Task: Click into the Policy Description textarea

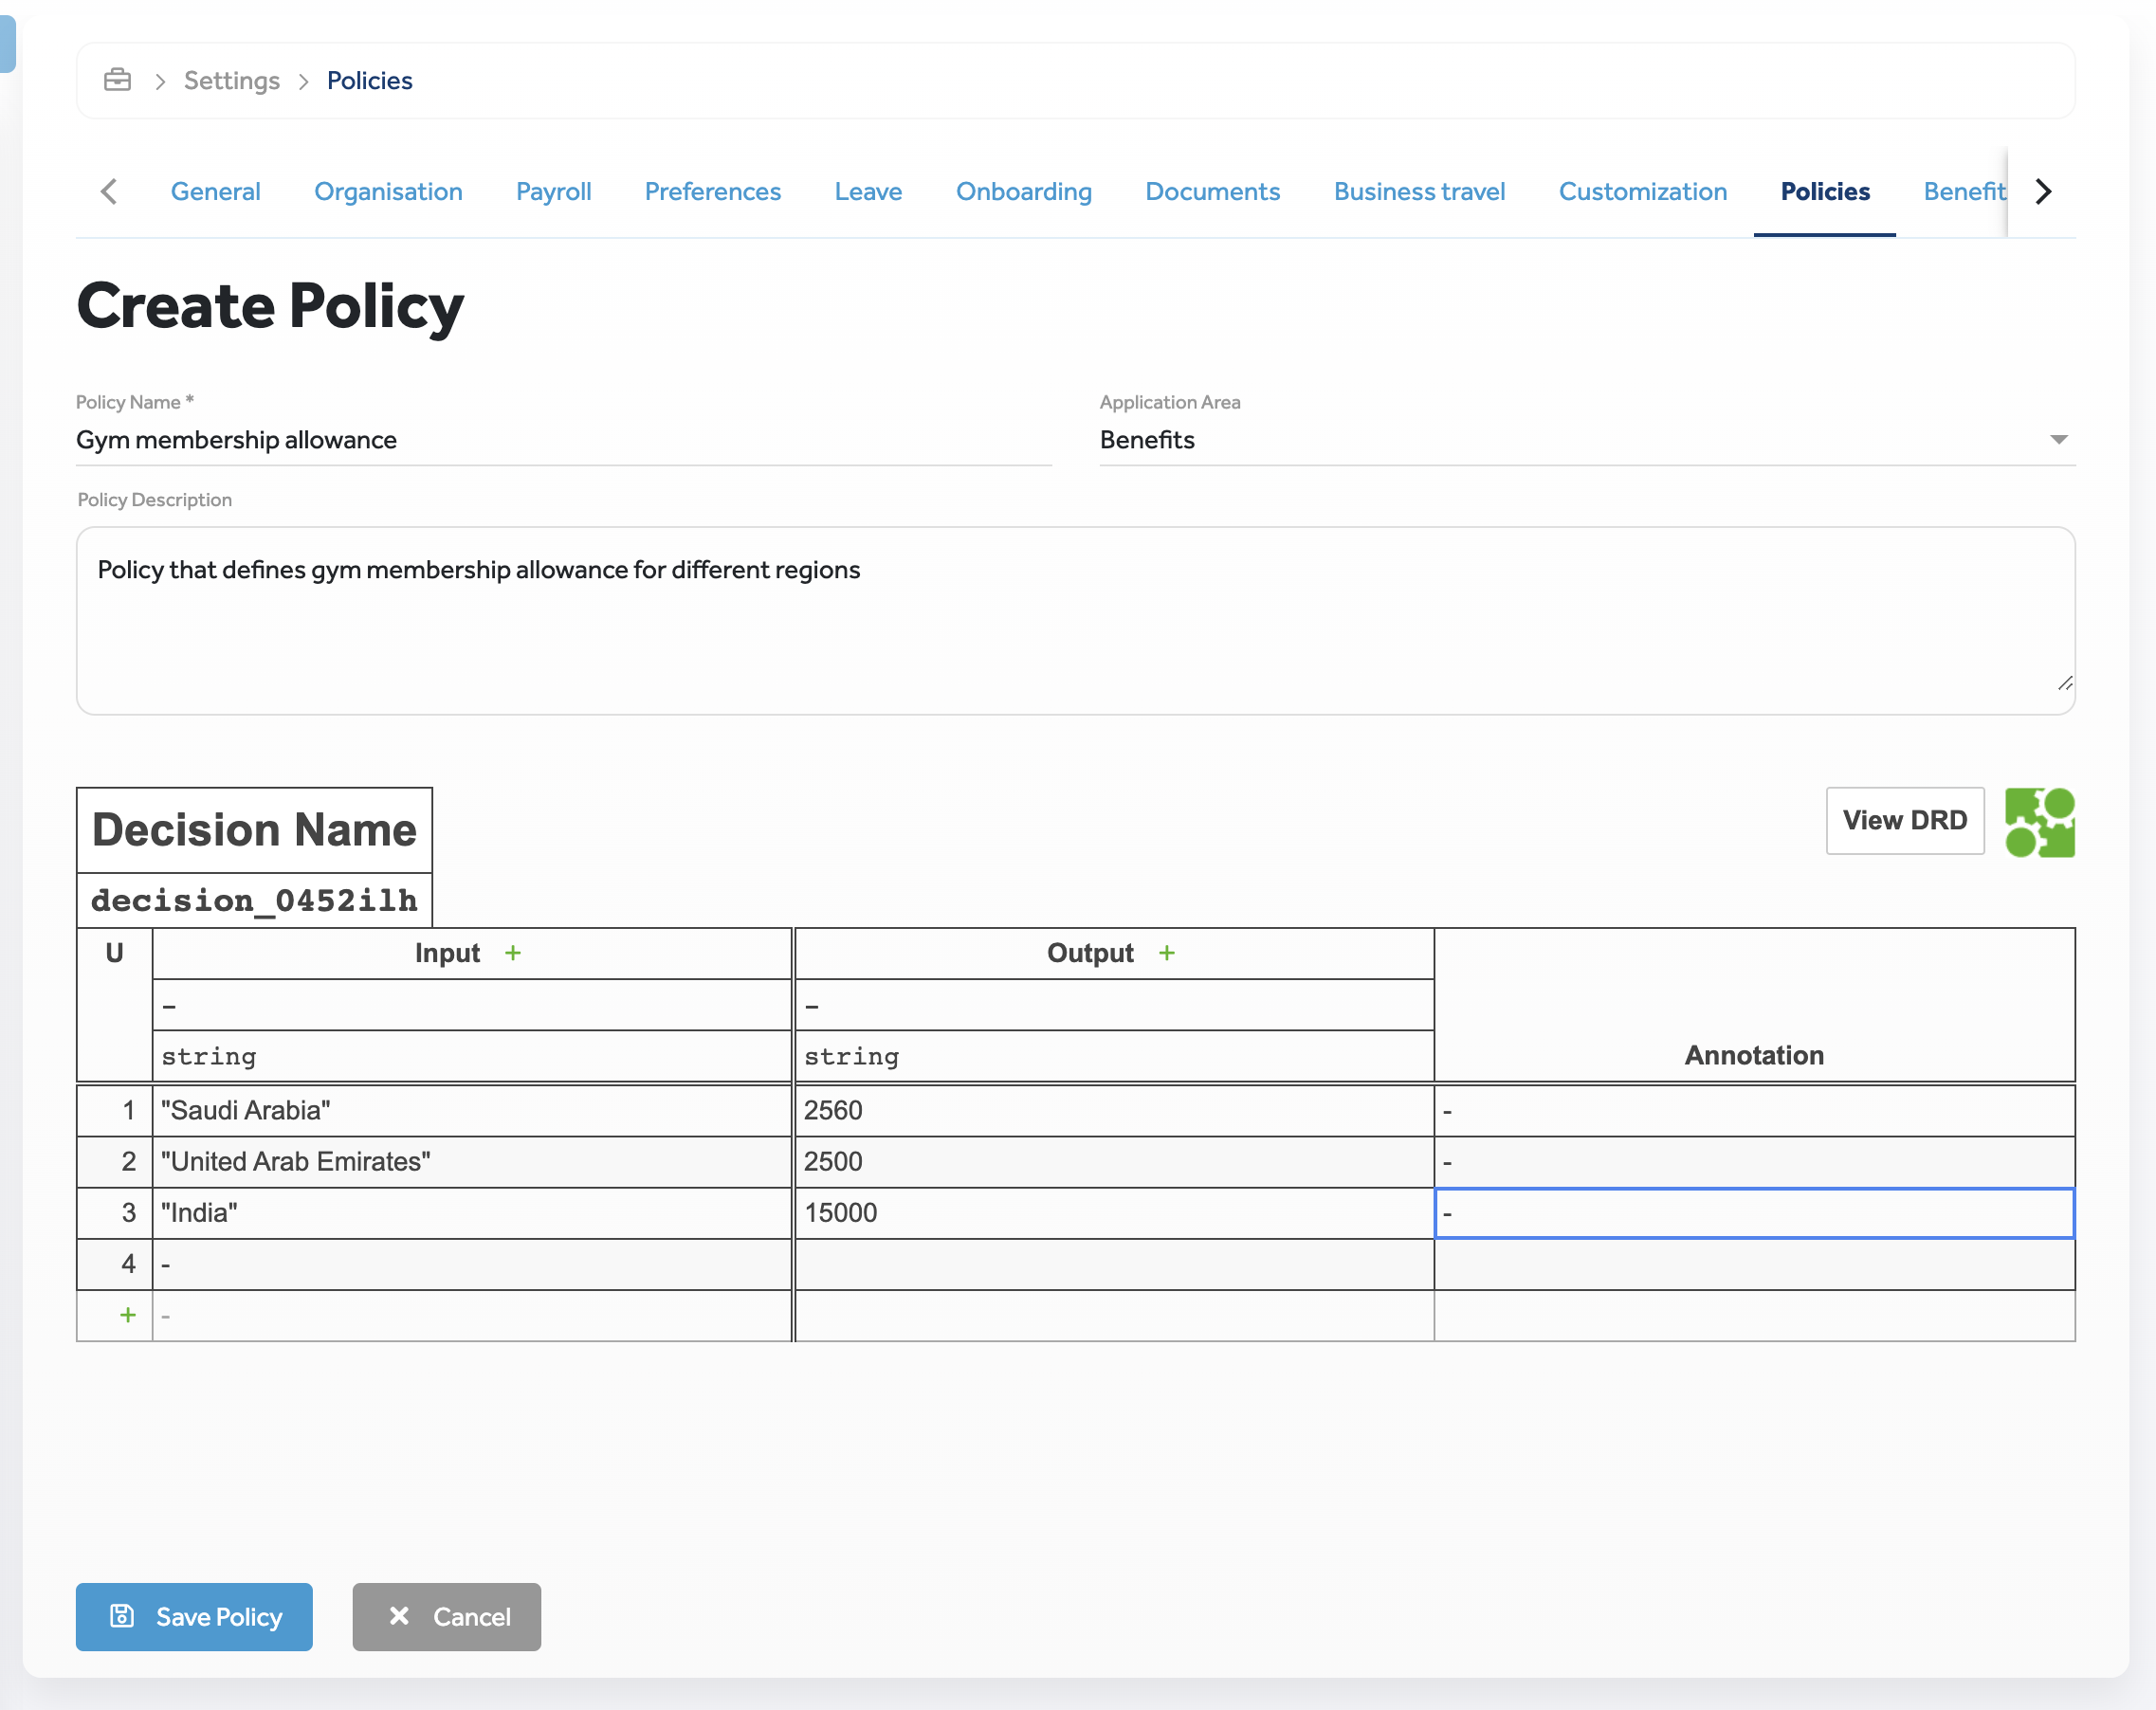Action: tap(1075, 620)
